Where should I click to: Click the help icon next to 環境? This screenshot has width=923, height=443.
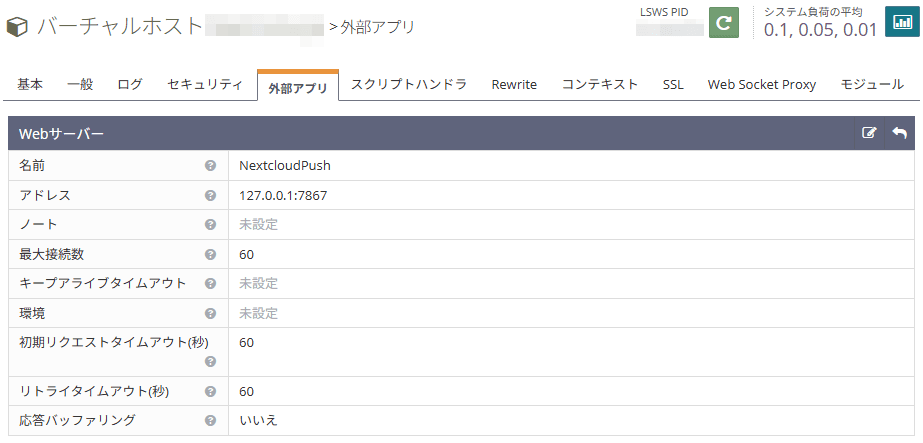point(210,314)
